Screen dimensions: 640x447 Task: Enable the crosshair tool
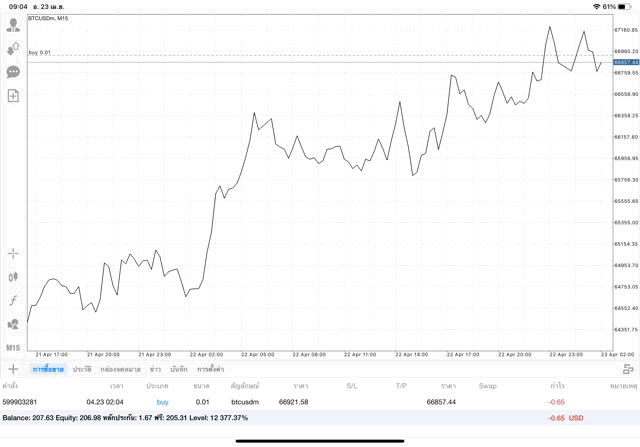(x=13, y=254)
